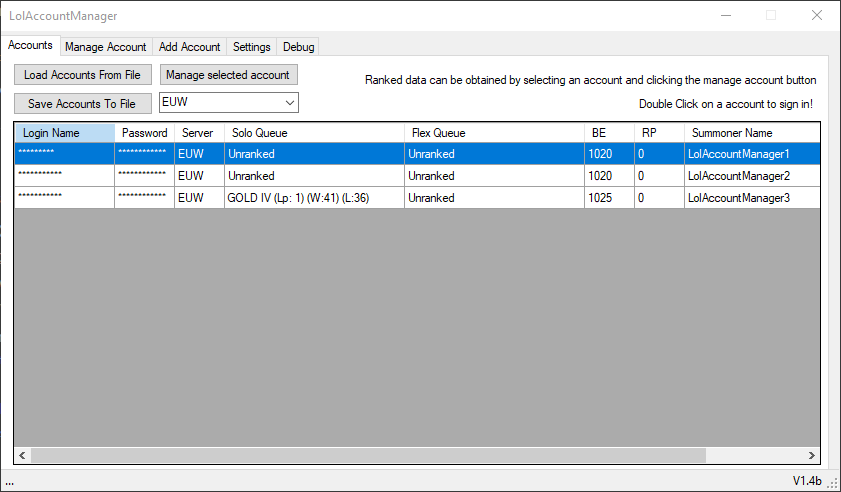The height and width of the screenshot is (492, 841).
Task: Click the 1025 BE value cell
Action: point(609,198)
